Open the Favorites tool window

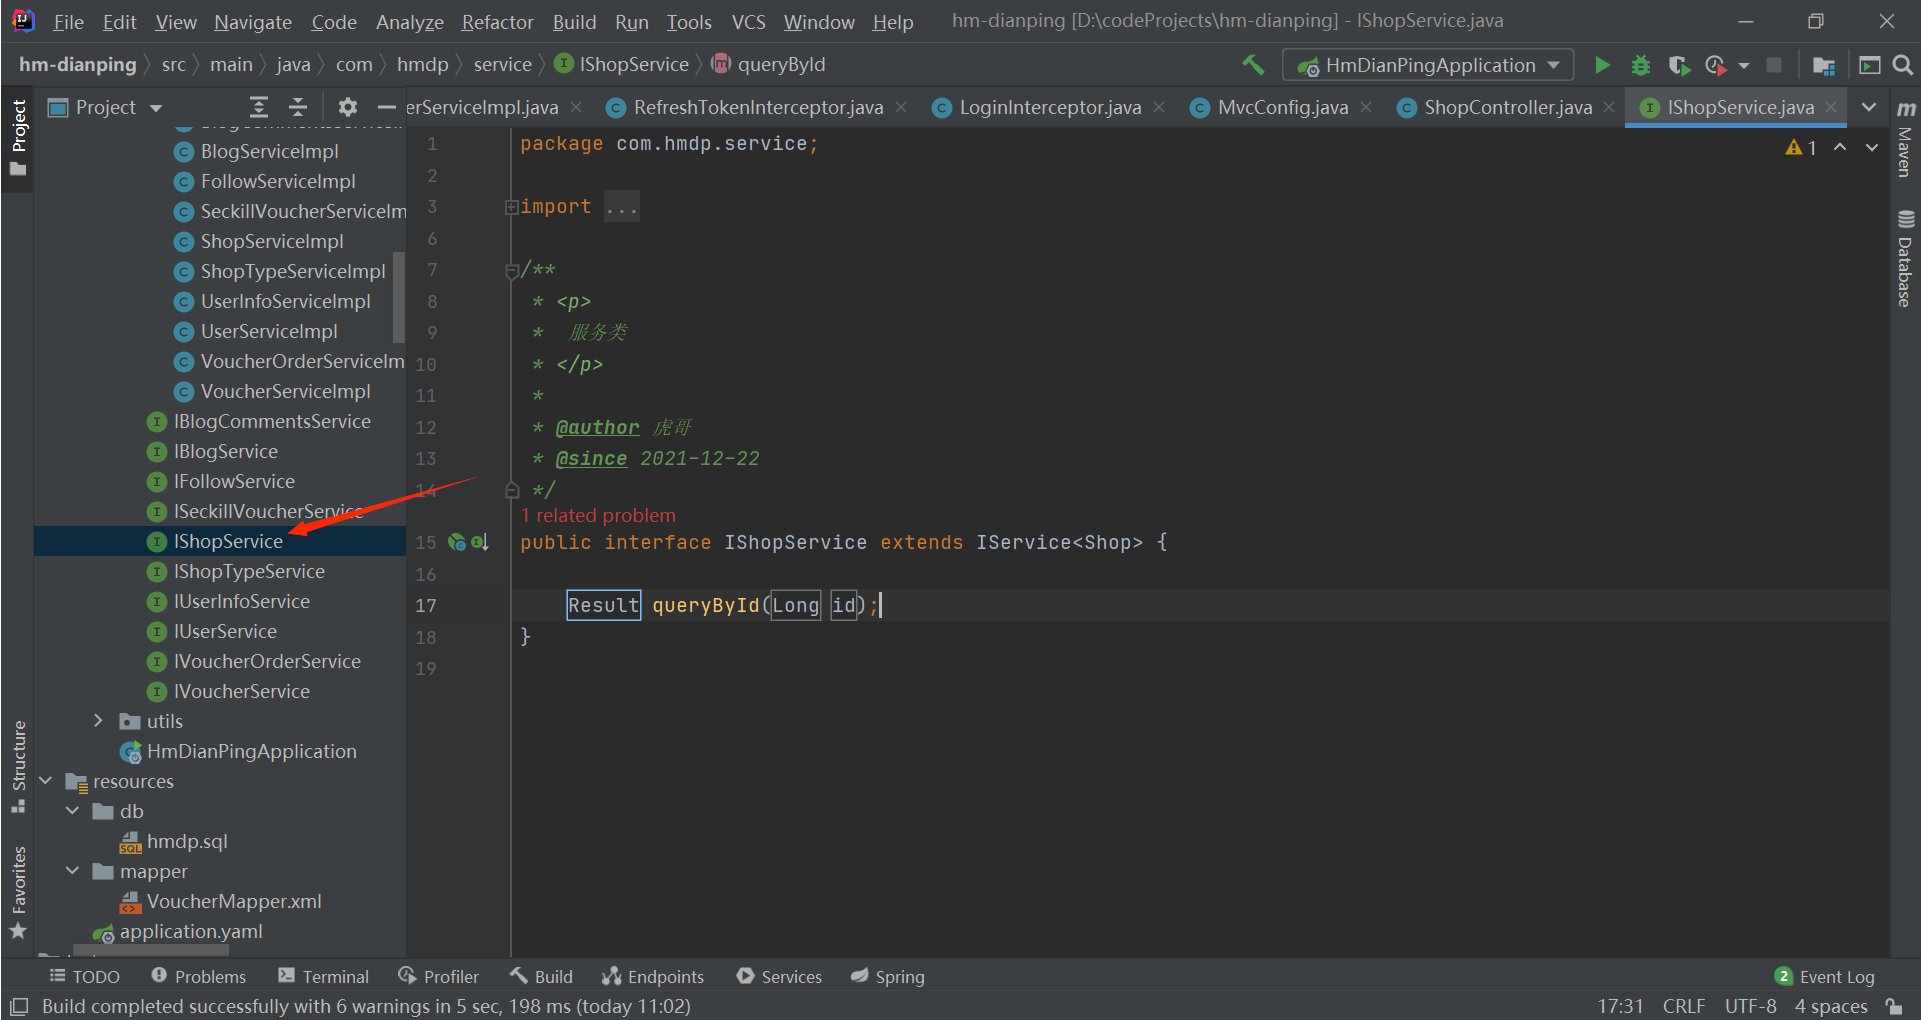[18, 892]
